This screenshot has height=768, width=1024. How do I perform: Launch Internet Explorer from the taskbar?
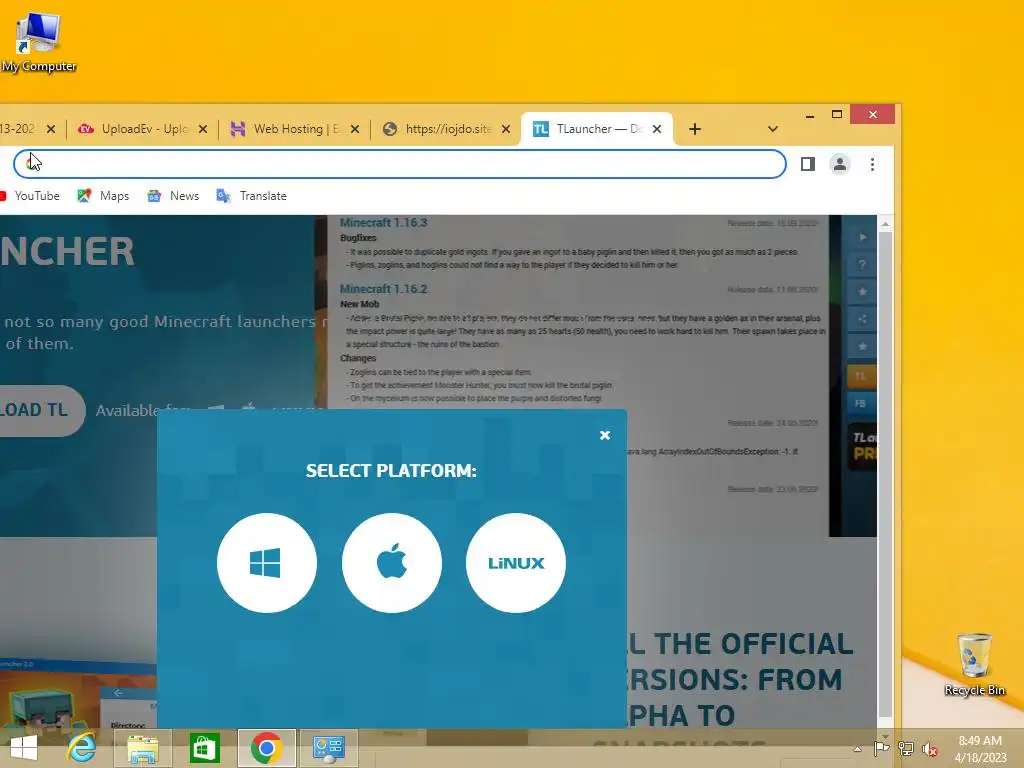point(82,748)
